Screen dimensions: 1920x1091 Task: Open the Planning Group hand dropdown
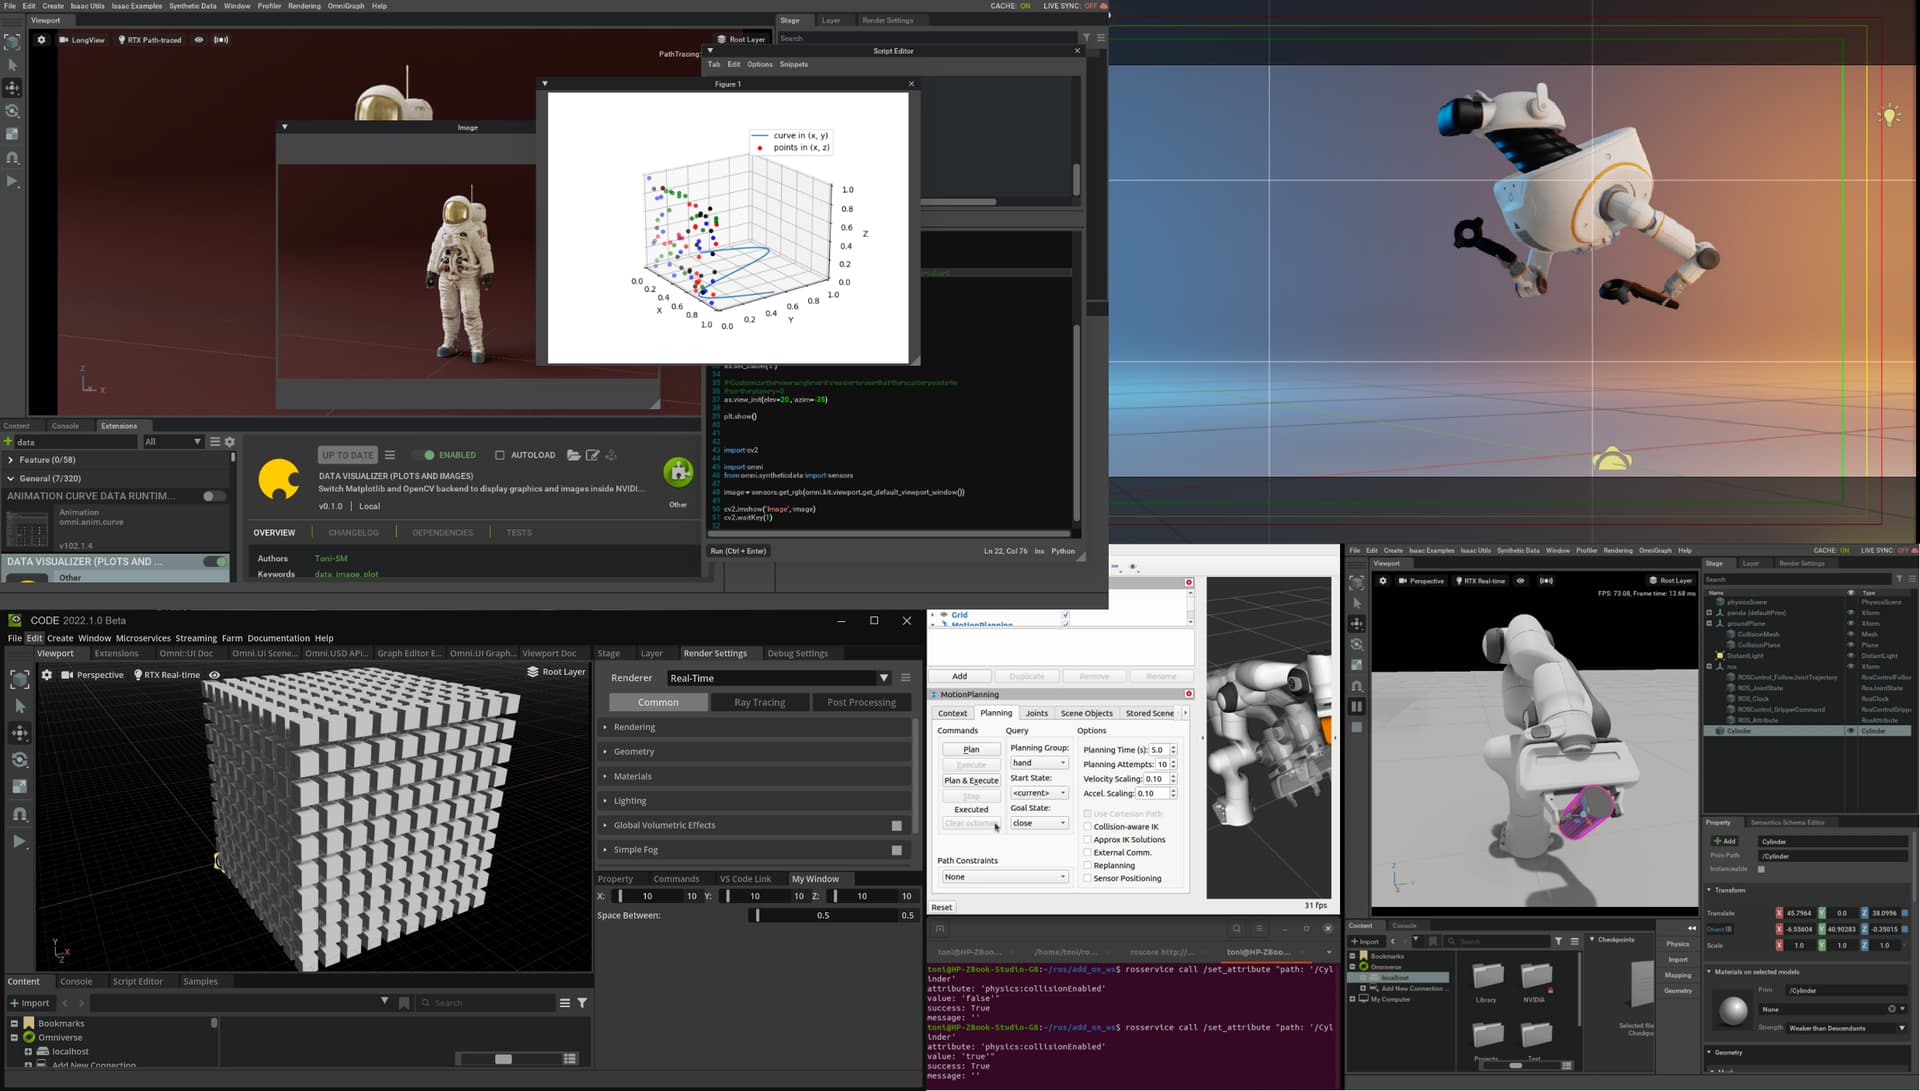click(x=1039, y=763)
